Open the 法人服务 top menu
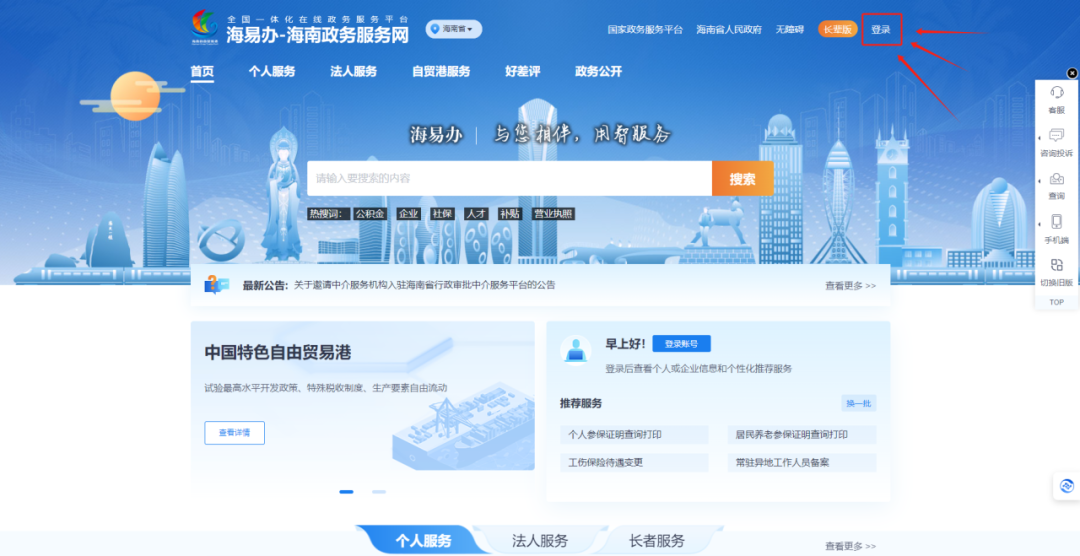 point(353,72)
